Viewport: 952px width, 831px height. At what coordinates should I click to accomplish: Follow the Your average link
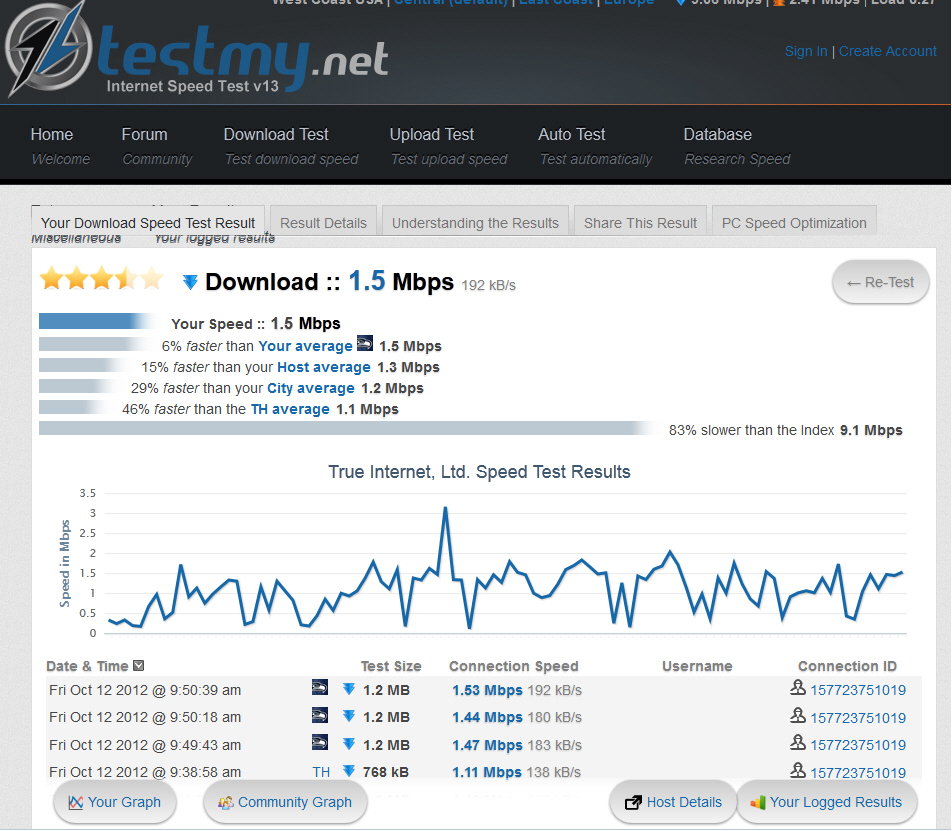click(x=305, y=346)
